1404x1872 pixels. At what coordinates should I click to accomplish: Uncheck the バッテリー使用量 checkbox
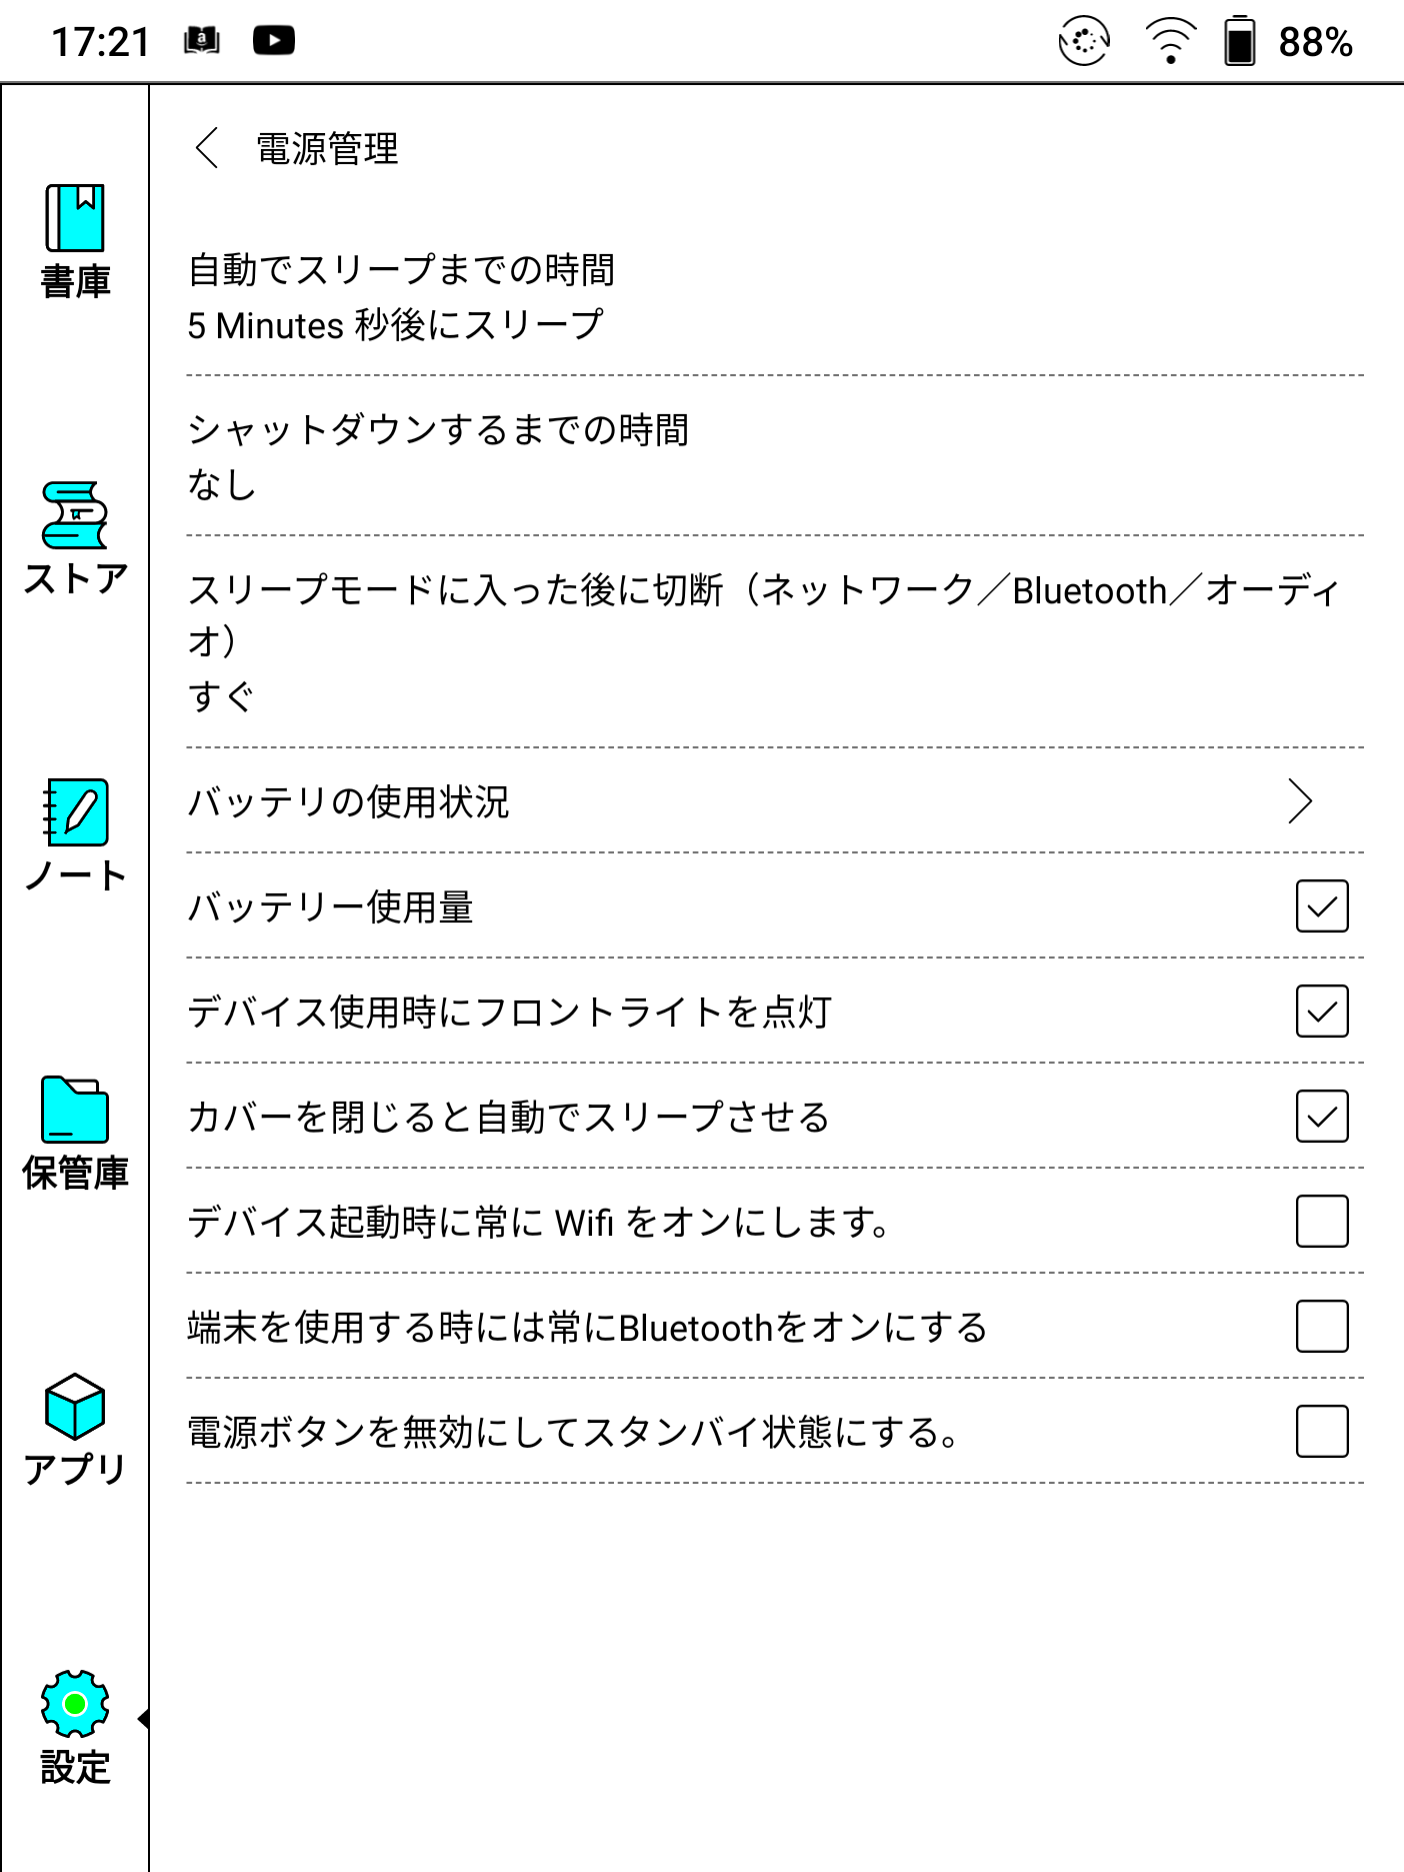tap(1322, 906)
